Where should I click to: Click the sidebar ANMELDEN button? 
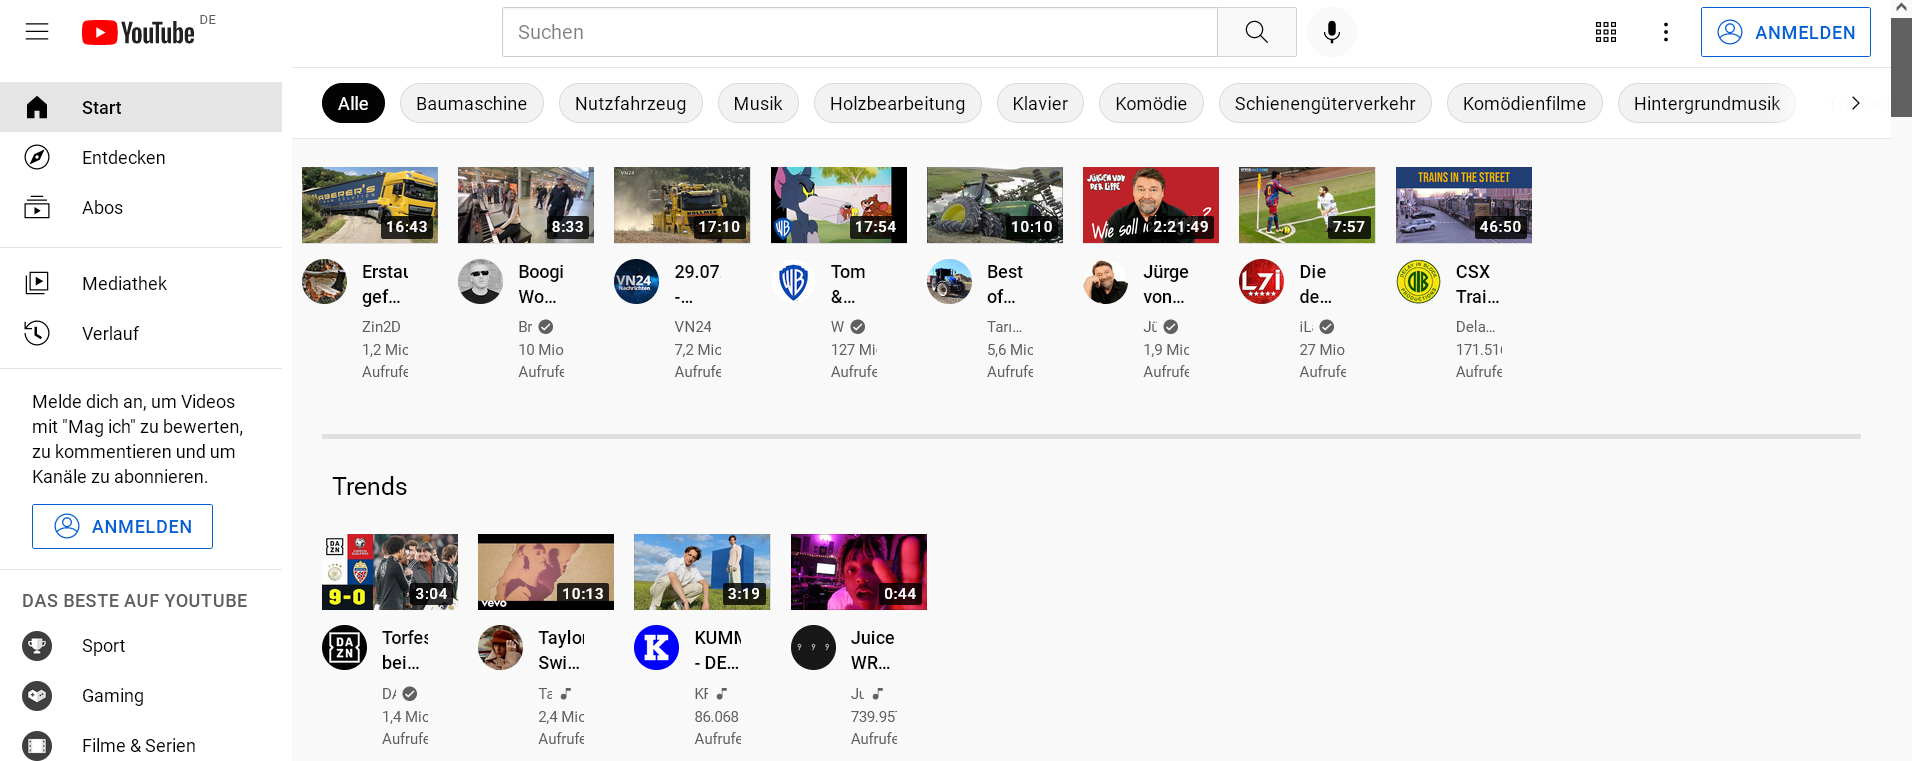[122, 527]
